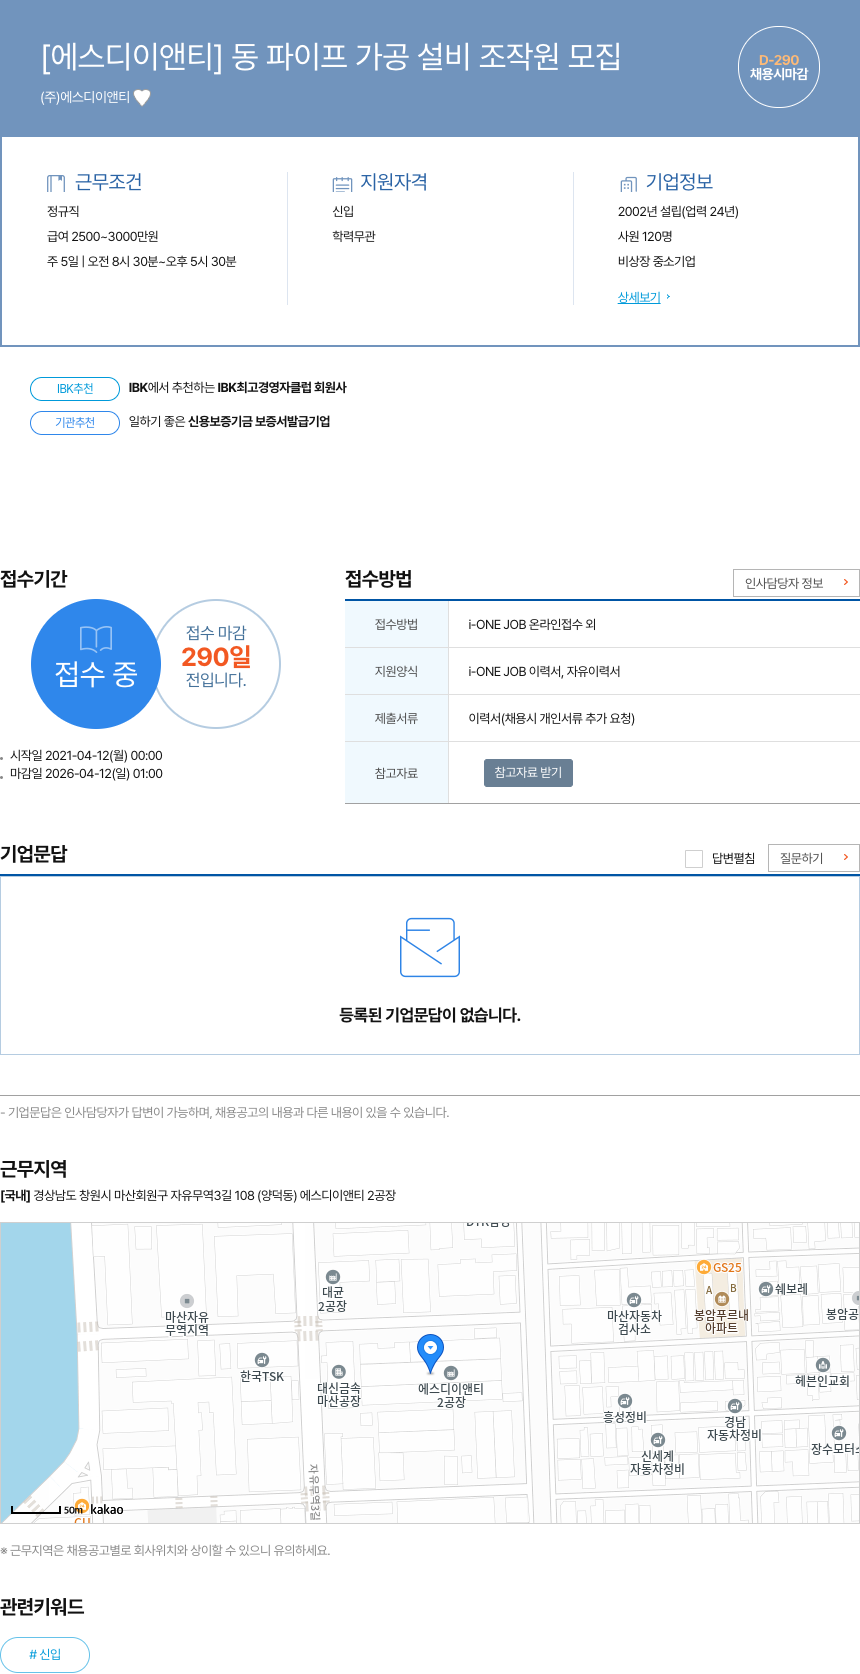The height and width of the screenshot is (1674, 860).
Task: Click the 흥성정비 map marker
Action: (x=625, y=1401)
